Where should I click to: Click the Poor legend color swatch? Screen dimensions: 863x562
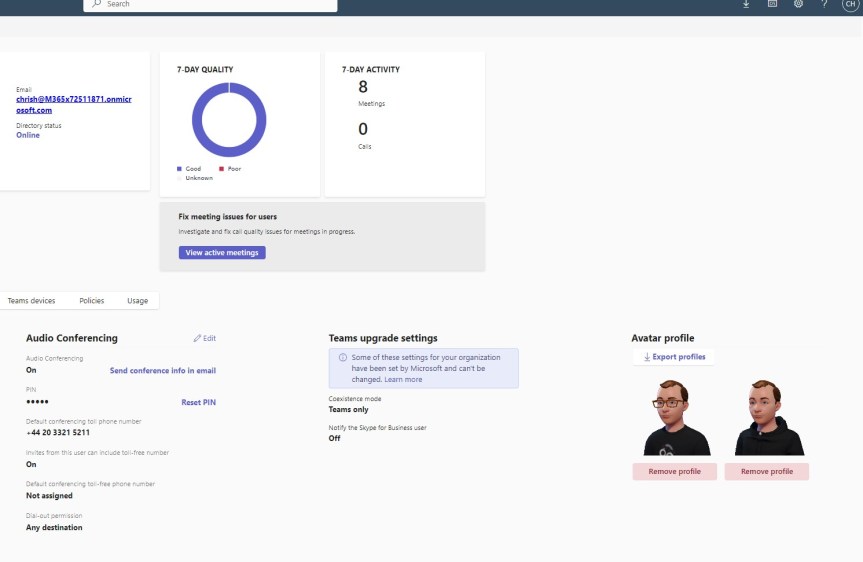point(221,169)
